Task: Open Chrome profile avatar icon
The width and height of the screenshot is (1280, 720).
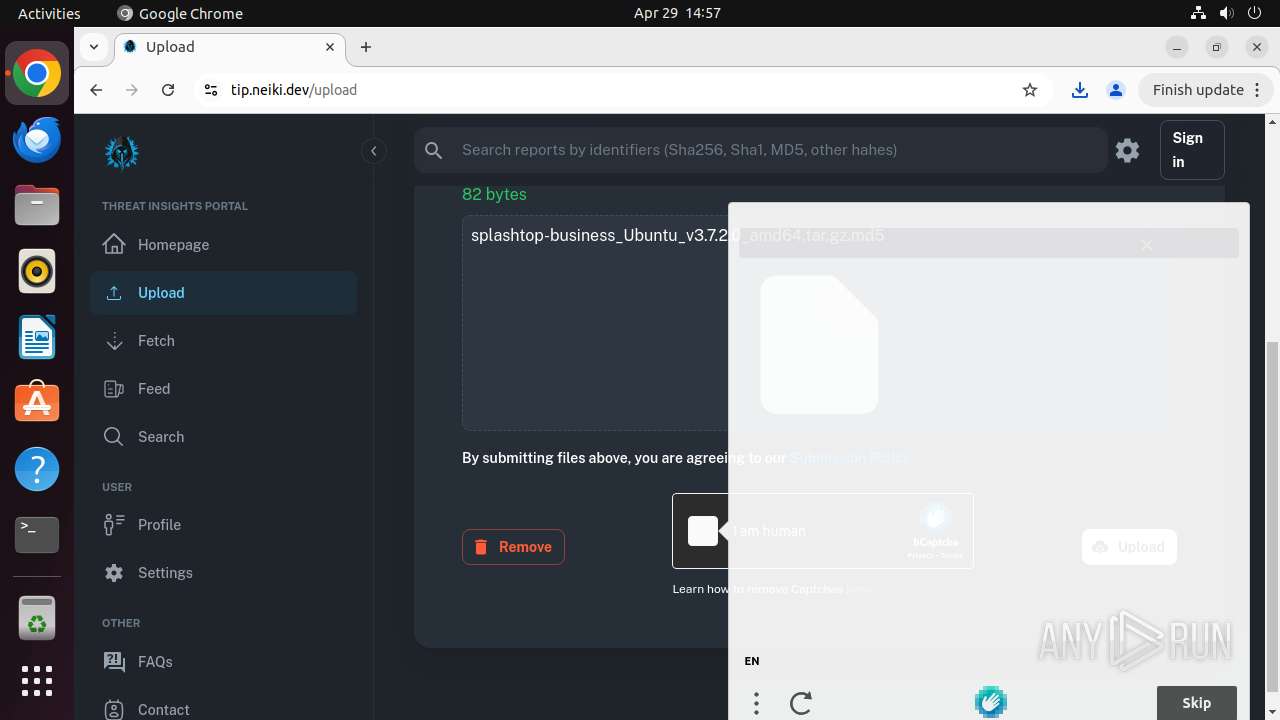Action: coord(1116,90)
